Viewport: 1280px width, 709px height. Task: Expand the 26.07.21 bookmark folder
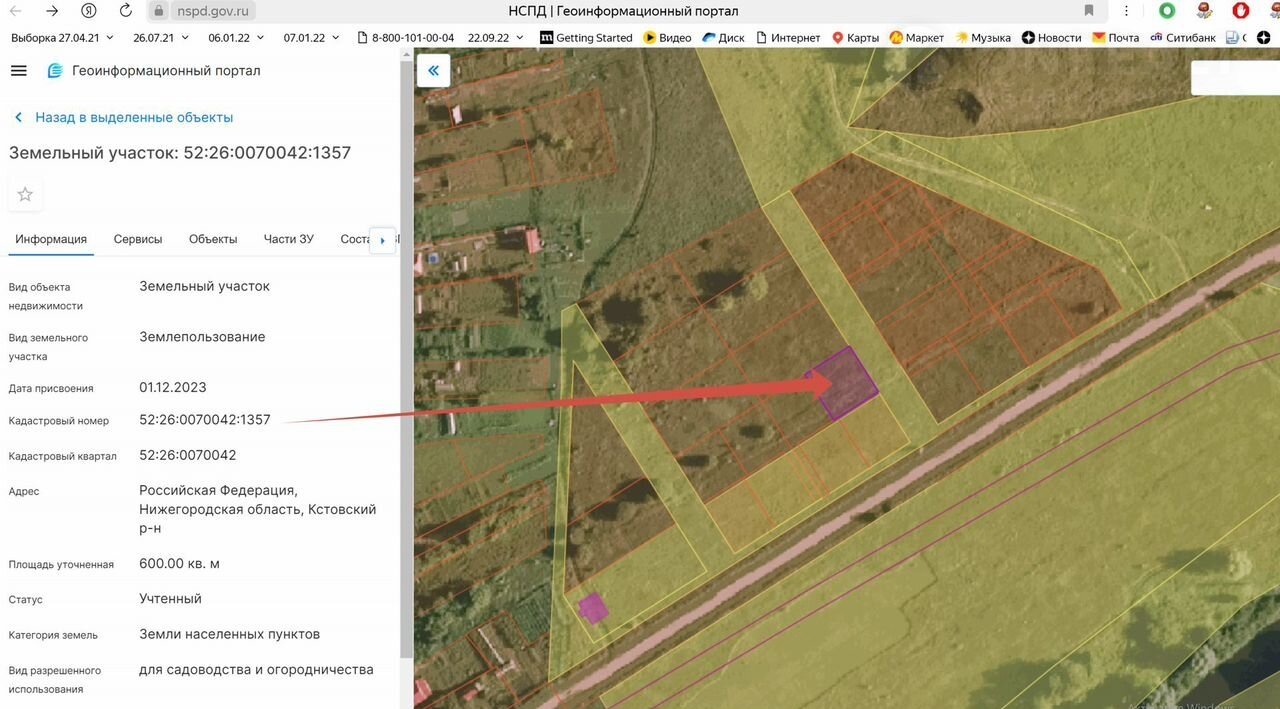click(x=161, y=37)
